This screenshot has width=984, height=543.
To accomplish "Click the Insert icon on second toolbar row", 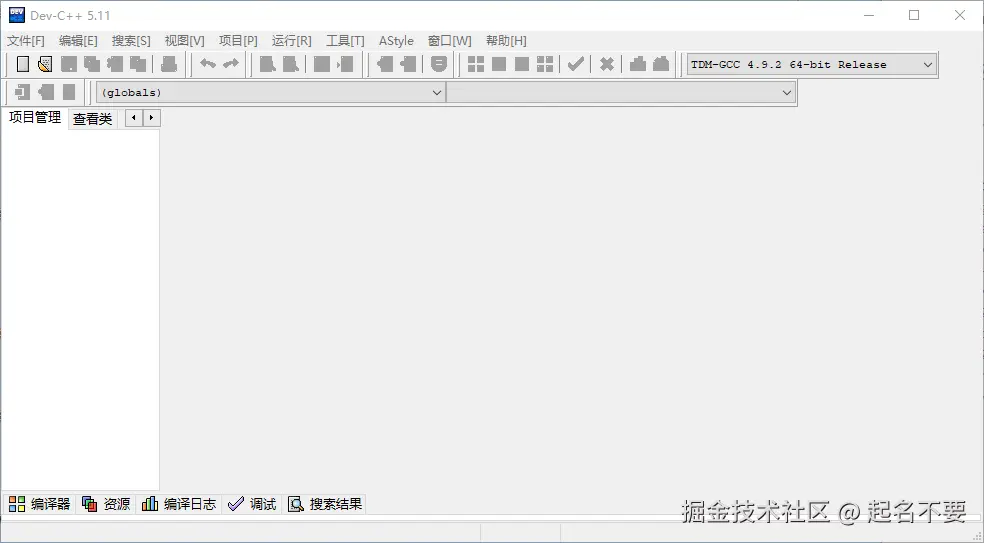I will pyautogui.click(x=23, y=92).
